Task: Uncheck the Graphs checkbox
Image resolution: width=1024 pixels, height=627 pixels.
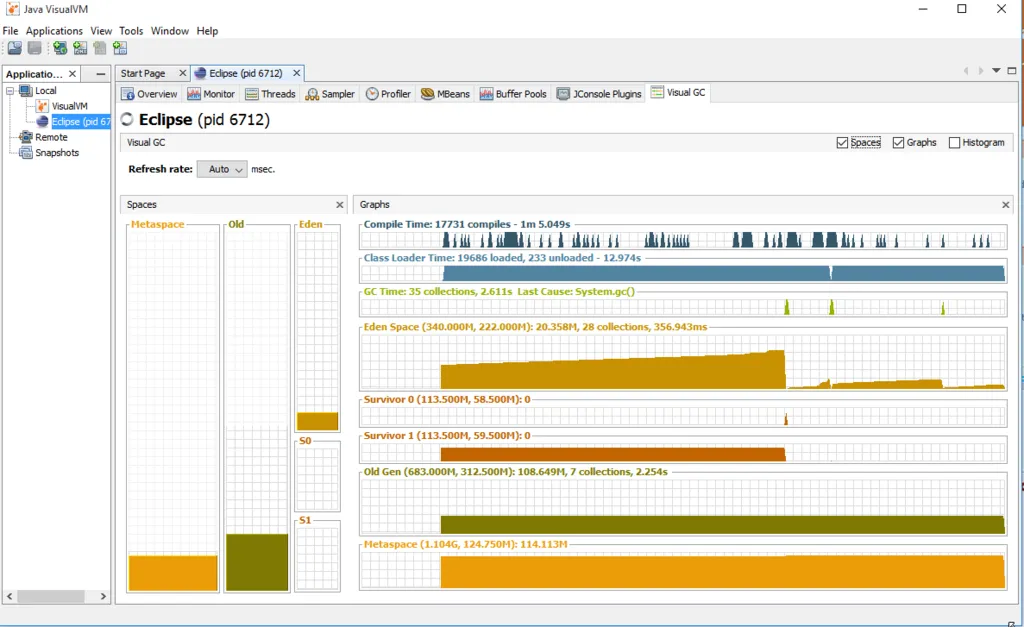Action: (899, 142)
